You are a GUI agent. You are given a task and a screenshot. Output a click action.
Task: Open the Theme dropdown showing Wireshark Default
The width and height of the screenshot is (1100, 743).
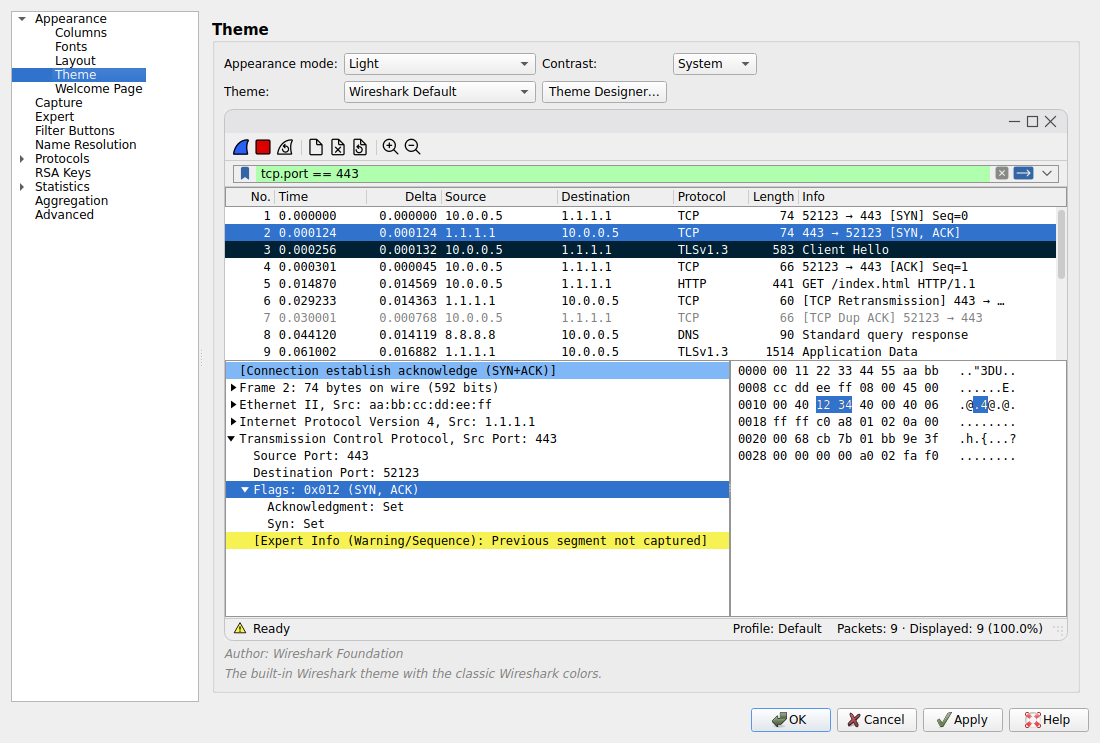(439, 92)
